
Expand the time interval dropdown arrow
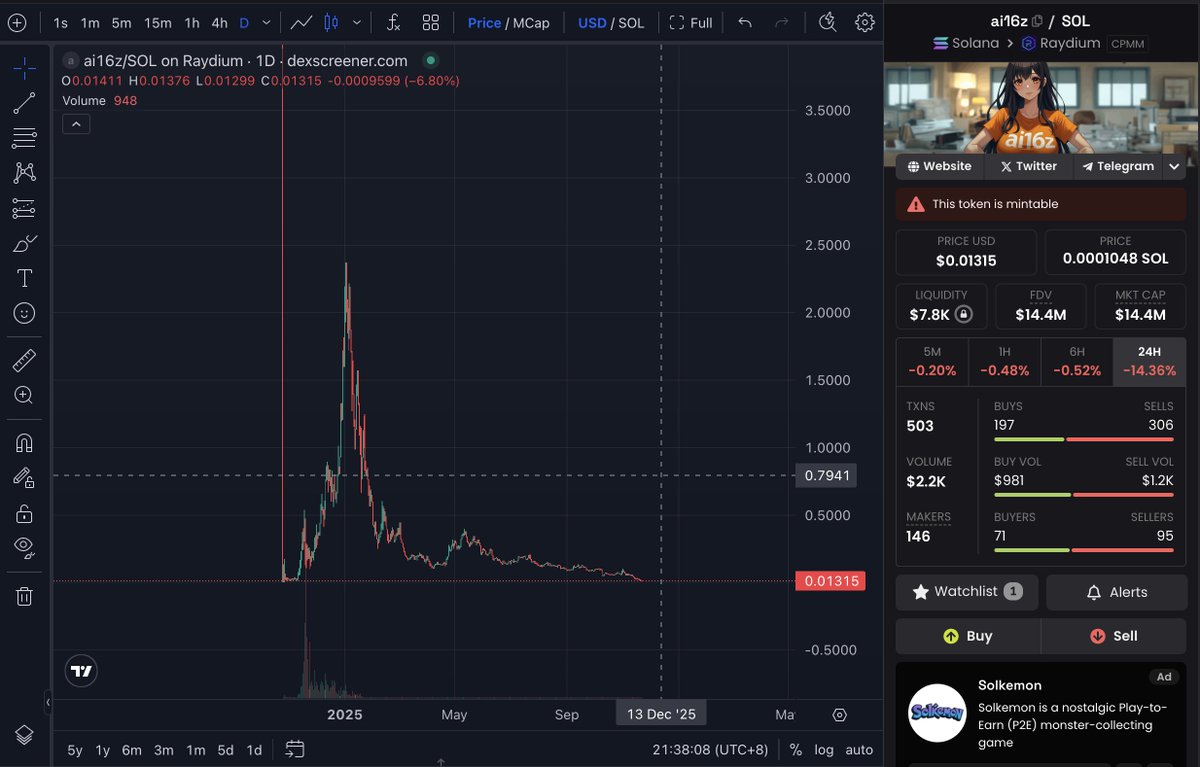(266, 22)
